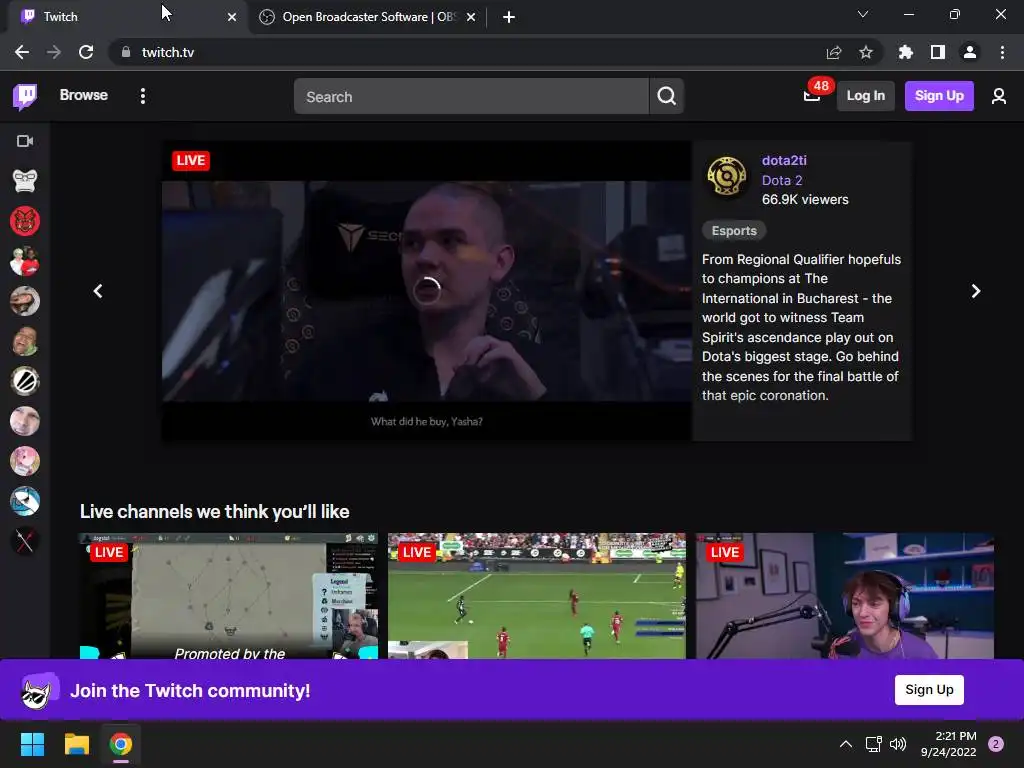Open the red angry-face avatar channel
This screenshot has height=768, width=1024.
tap(25, 221)
